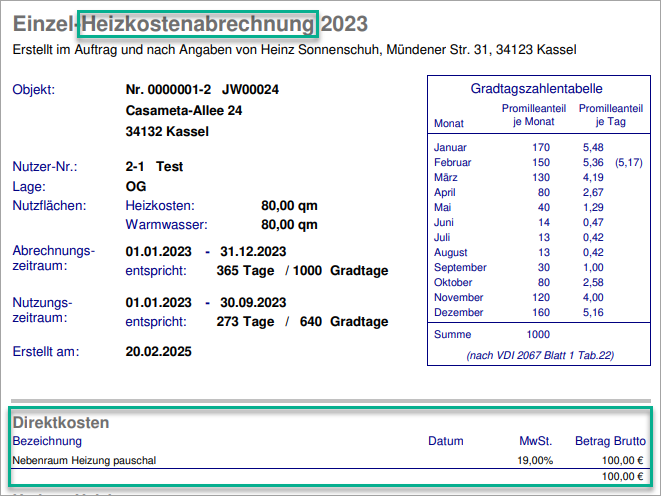Click the value '1,00' for September

593,268
